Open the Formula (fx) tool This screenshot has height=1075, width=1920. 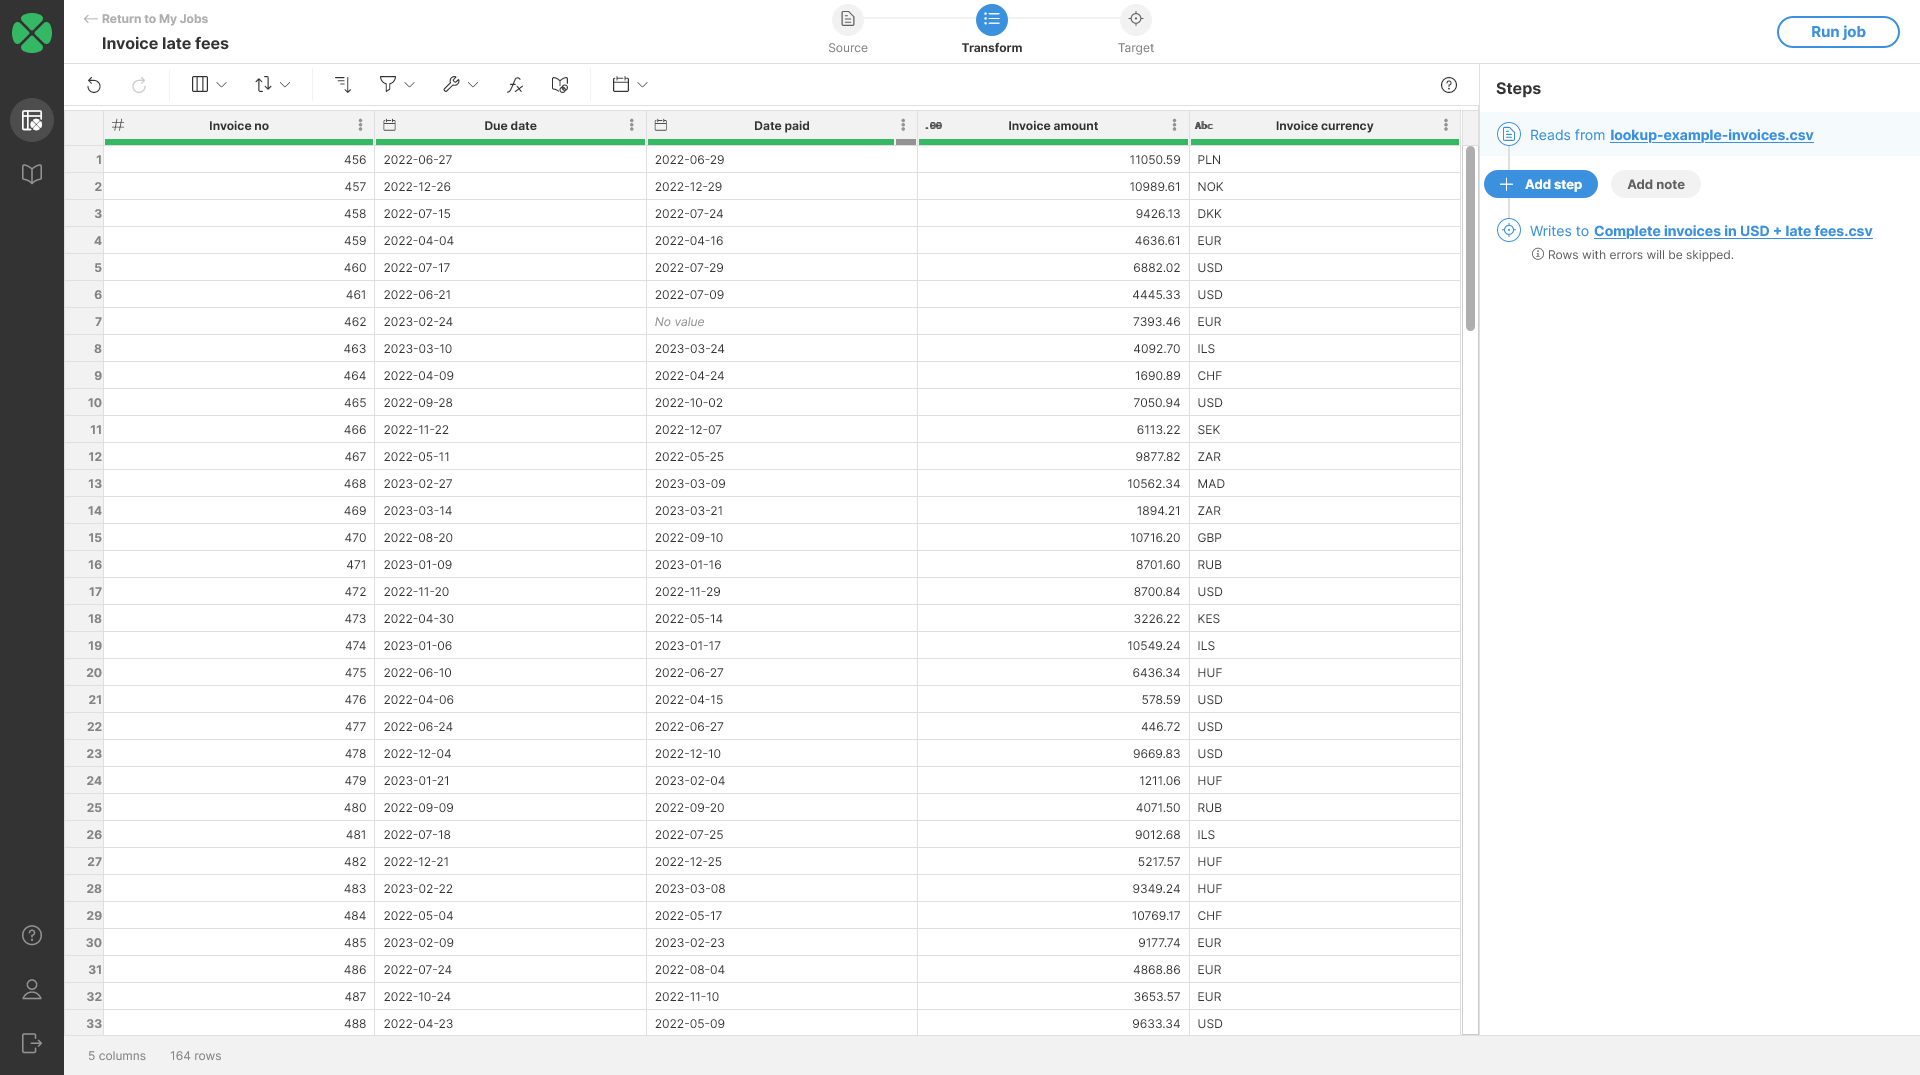[x=514, y=85]
